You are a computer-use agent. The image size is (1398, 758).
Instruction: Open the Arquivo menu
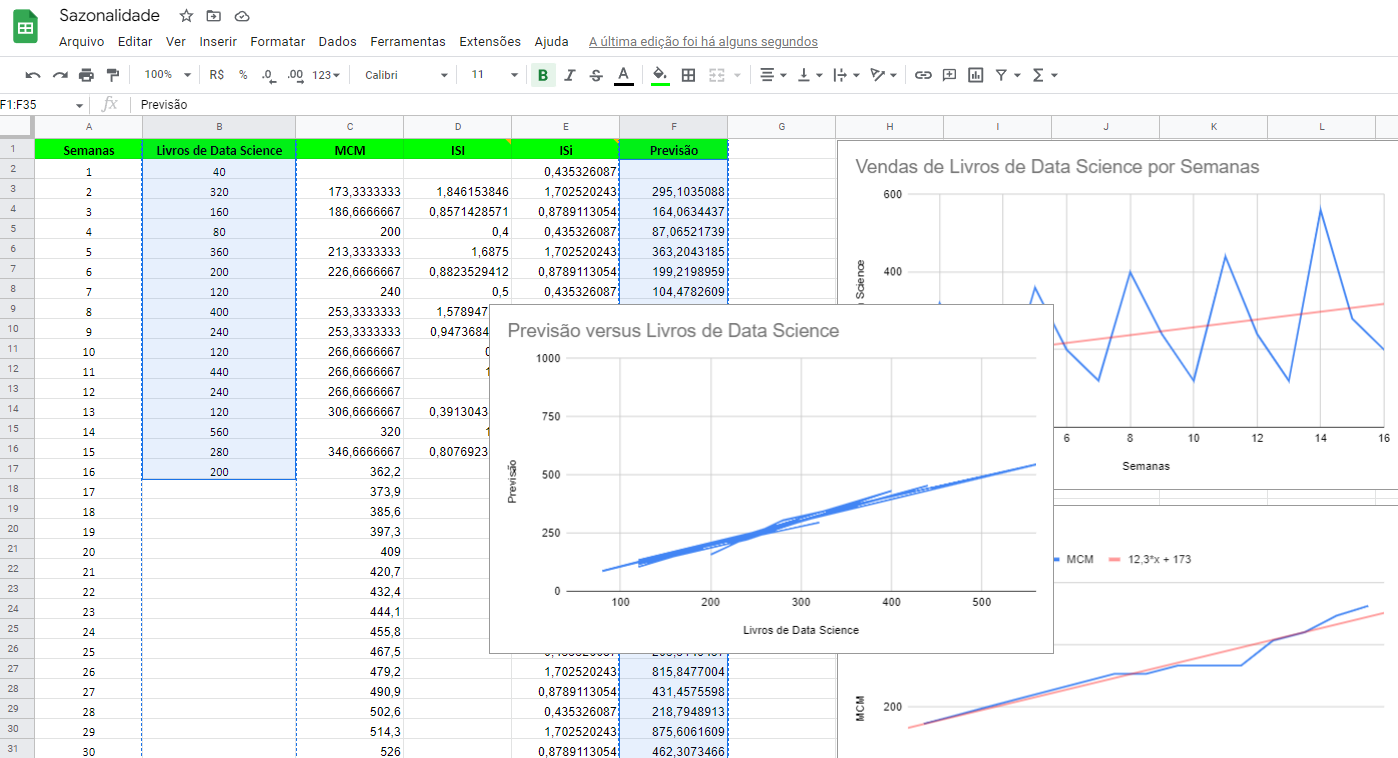(x=81, y=42)
